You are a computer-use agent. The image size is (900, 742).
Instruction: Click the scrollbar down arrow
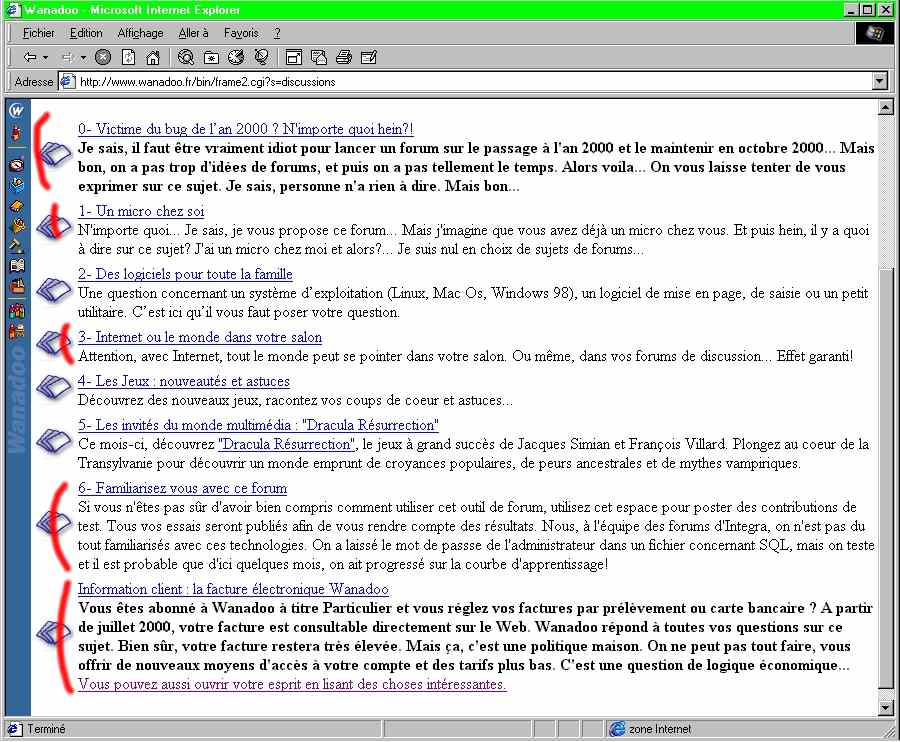tap(886, 708)
